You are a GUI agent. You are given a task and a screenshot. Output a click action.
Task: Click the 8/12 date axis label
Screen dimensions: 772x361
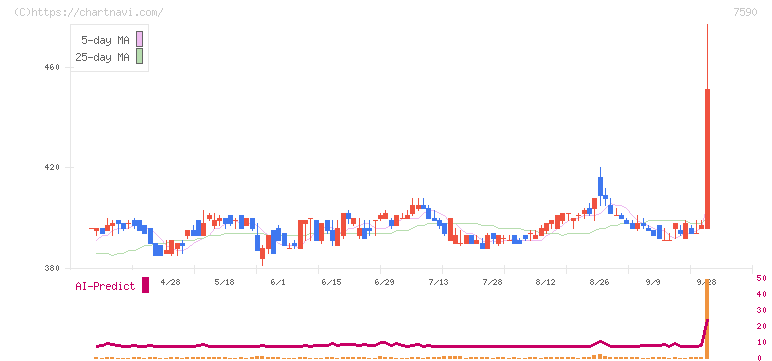point(546,282)
